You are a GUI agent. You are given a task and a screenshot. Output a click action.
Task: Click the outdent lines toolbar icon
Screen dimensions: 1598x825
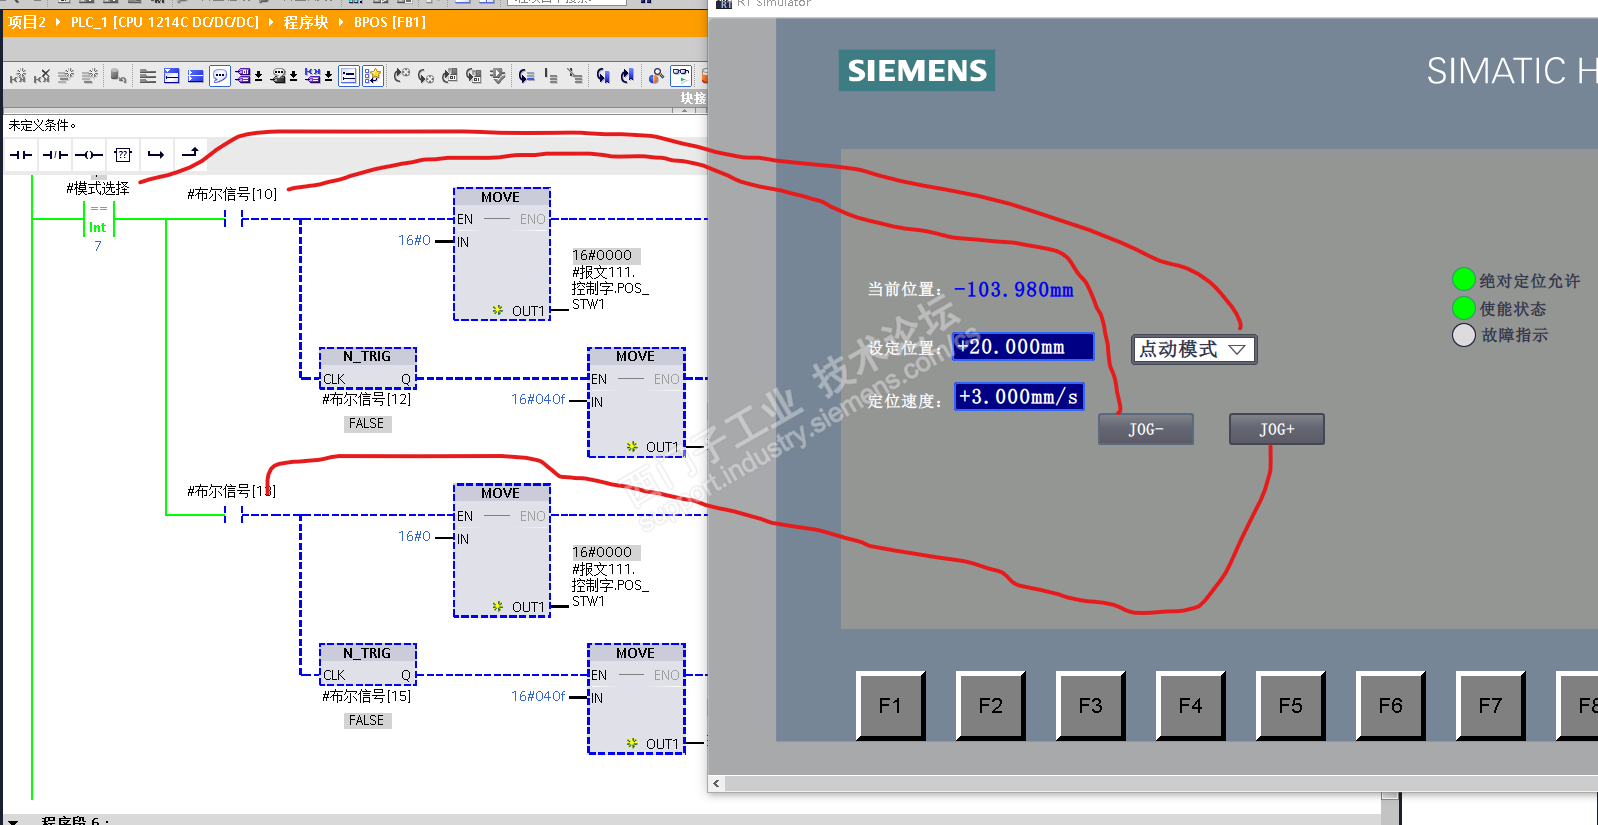click(x=575, y=76)
